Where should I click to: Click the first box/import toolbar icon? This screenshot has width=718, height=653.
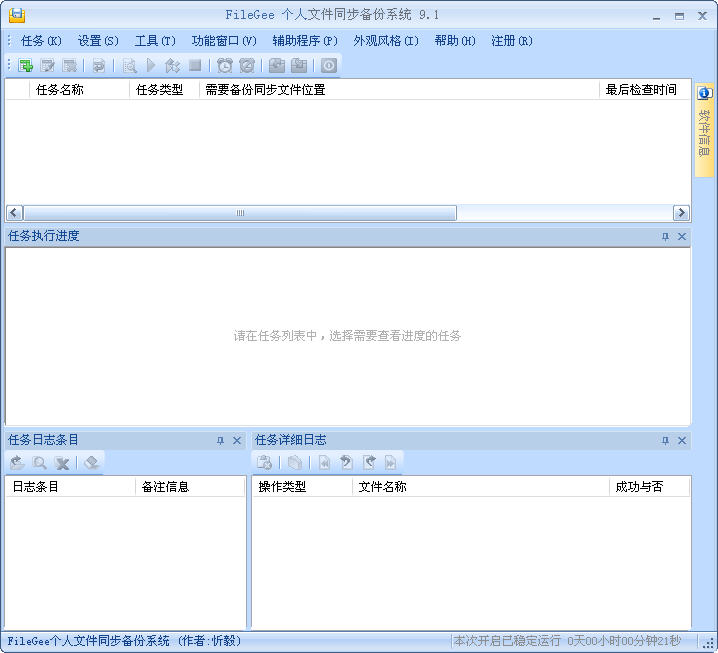[277, 65]
